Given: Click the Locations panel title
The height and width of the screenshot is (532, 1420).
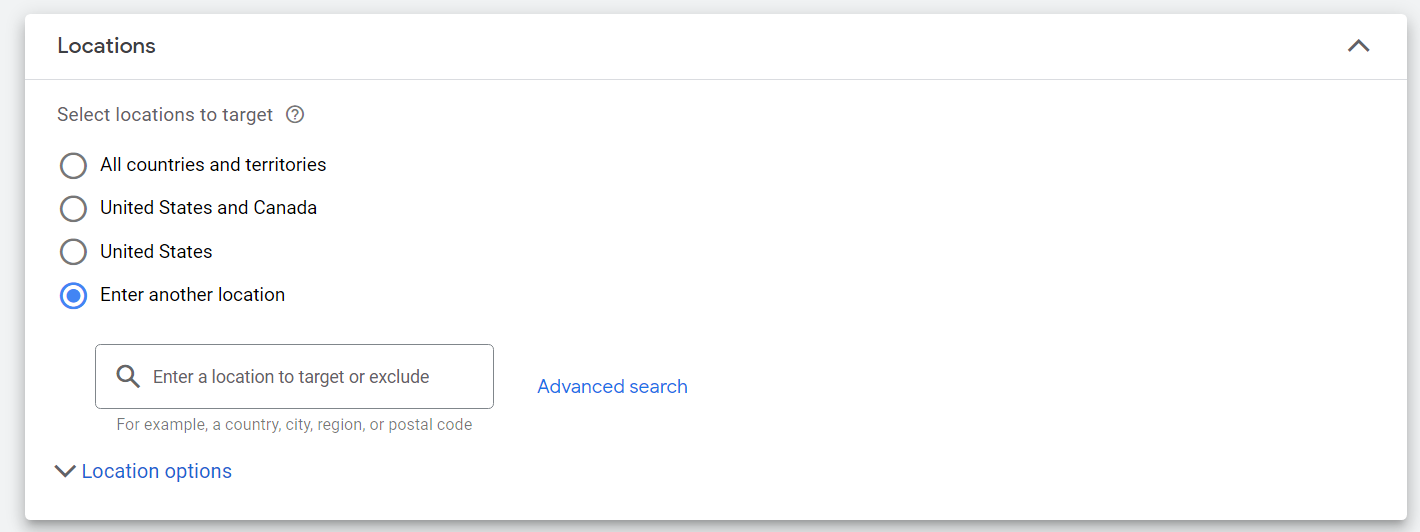Looking at the screenshot, I should [x=107, y=46].
